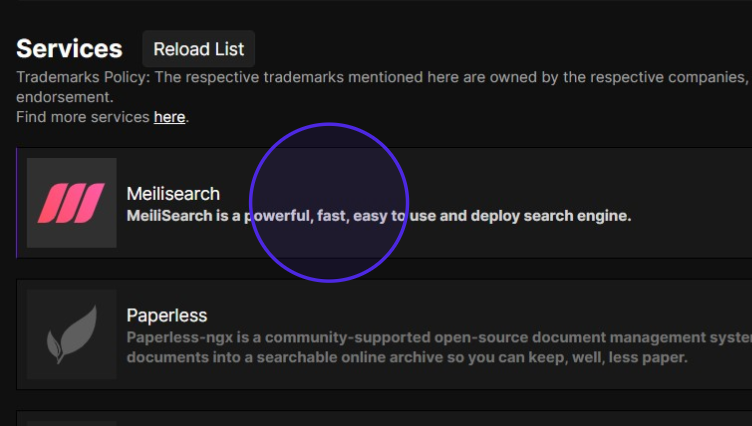This screenshot has height=426, width=752.
Task: Click the Services section heading
Action: point(69,49)
